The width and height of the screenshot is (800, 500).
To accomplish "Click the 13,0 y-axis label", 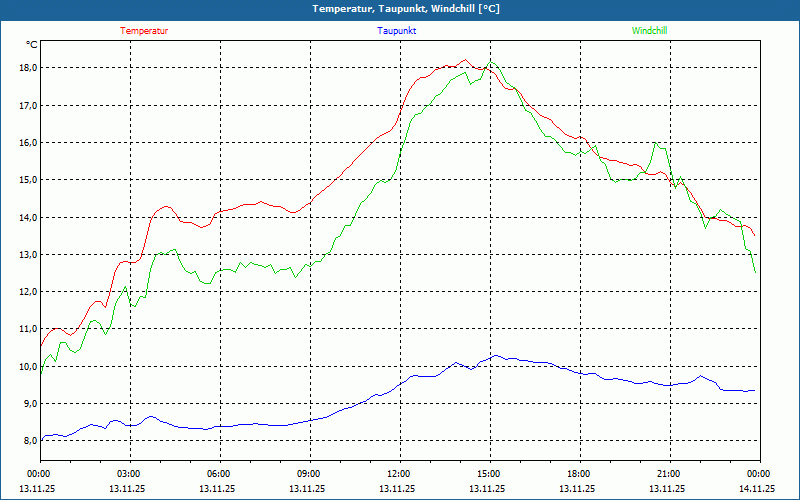I will 27,254.
